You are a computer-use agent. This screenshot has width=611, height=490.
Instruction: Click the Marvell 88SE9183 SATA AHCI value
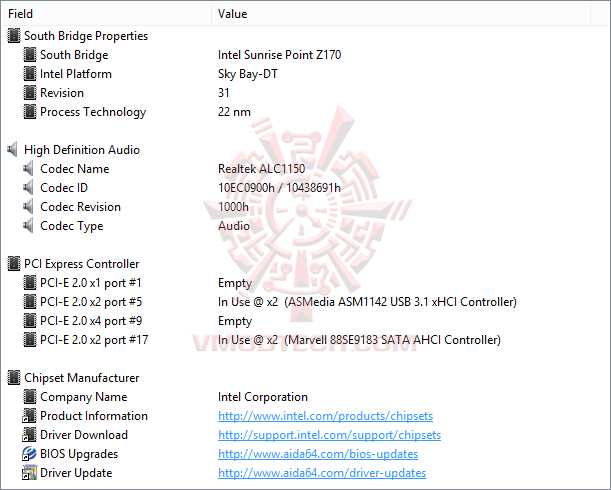click(x=359, y=340)
